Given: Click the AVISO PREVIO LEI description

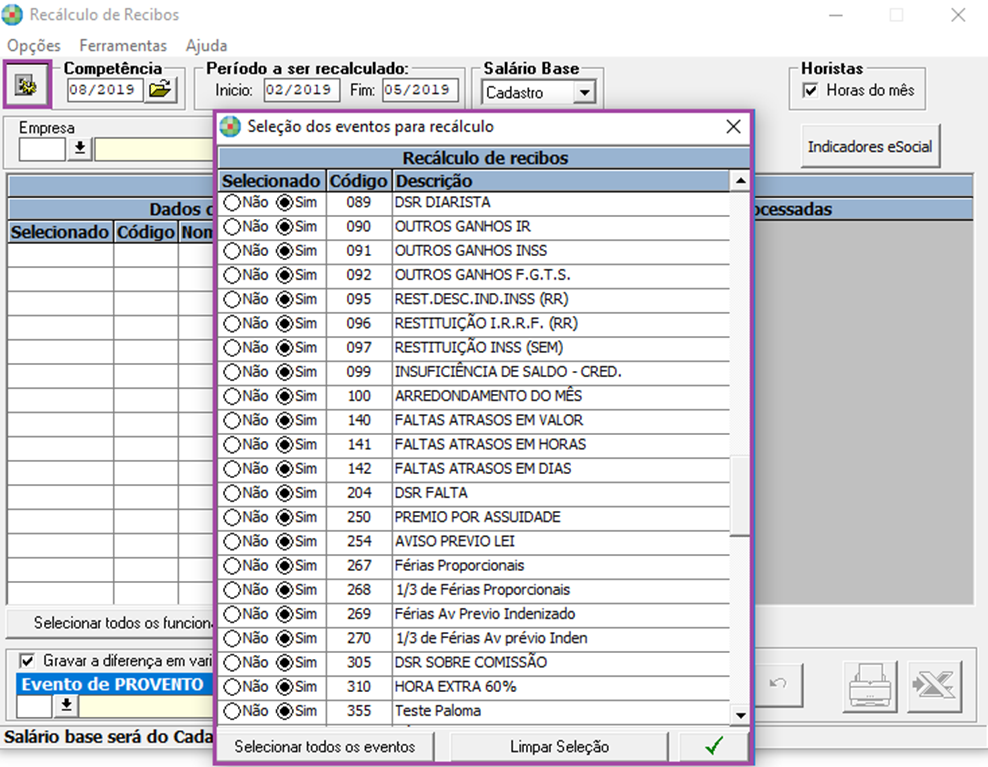Looking at the screenshot, I should point(454,541).
